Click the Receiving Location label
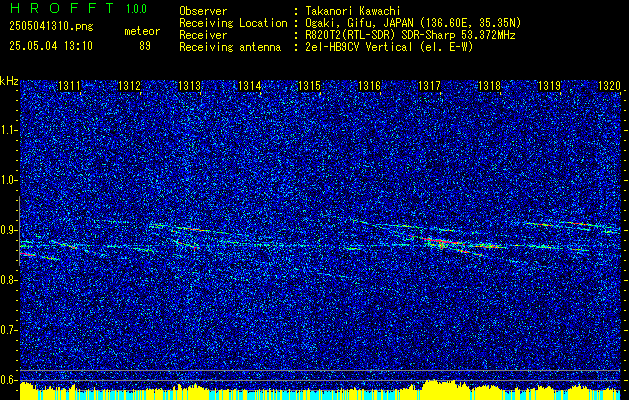The image size is (629, 400). 233,23
